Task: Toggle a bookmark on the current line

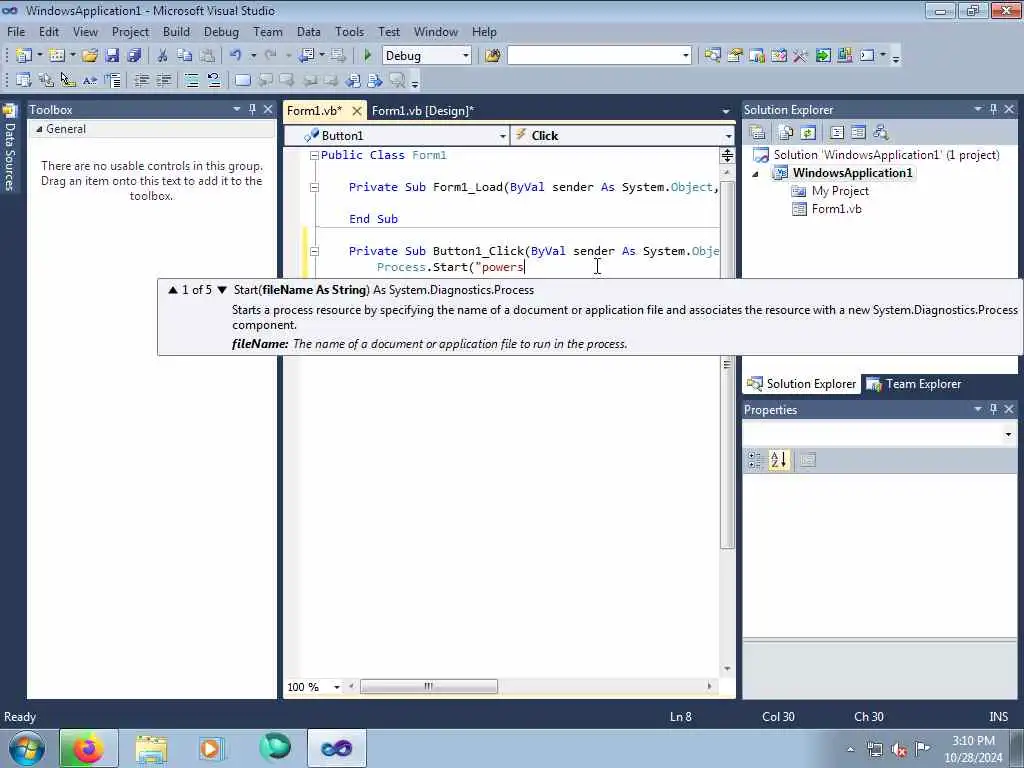Action: coord(242,80)
